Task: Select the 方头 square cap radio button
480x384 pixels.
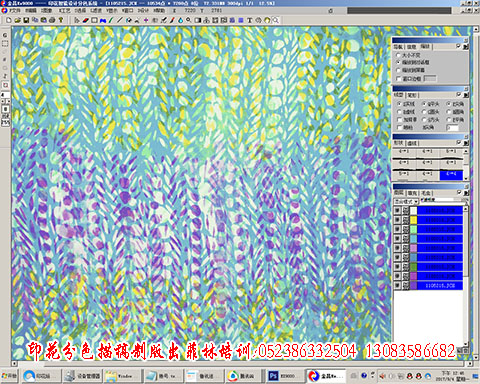Action: [x=424, y=119]
